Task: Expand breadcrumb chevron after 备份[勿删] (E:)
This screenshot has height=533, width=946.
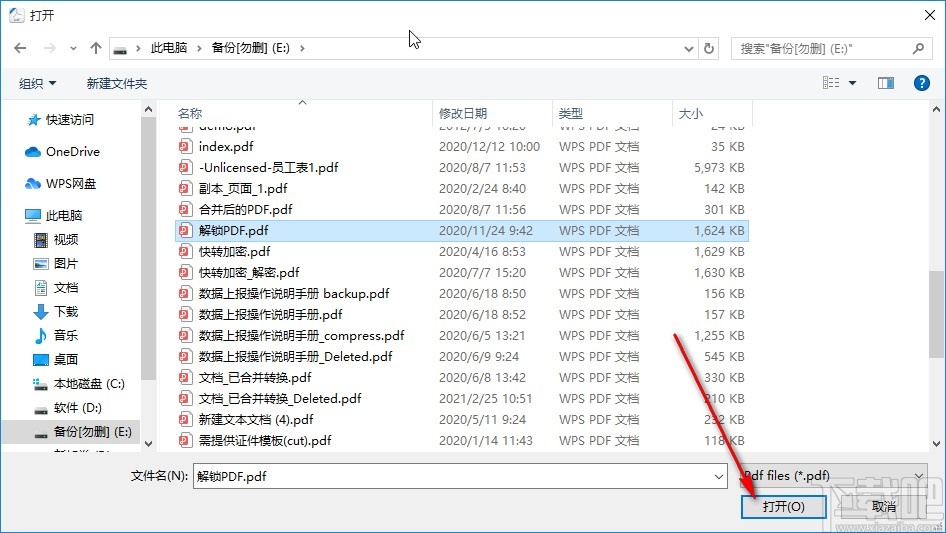Action: coord(302,48)
